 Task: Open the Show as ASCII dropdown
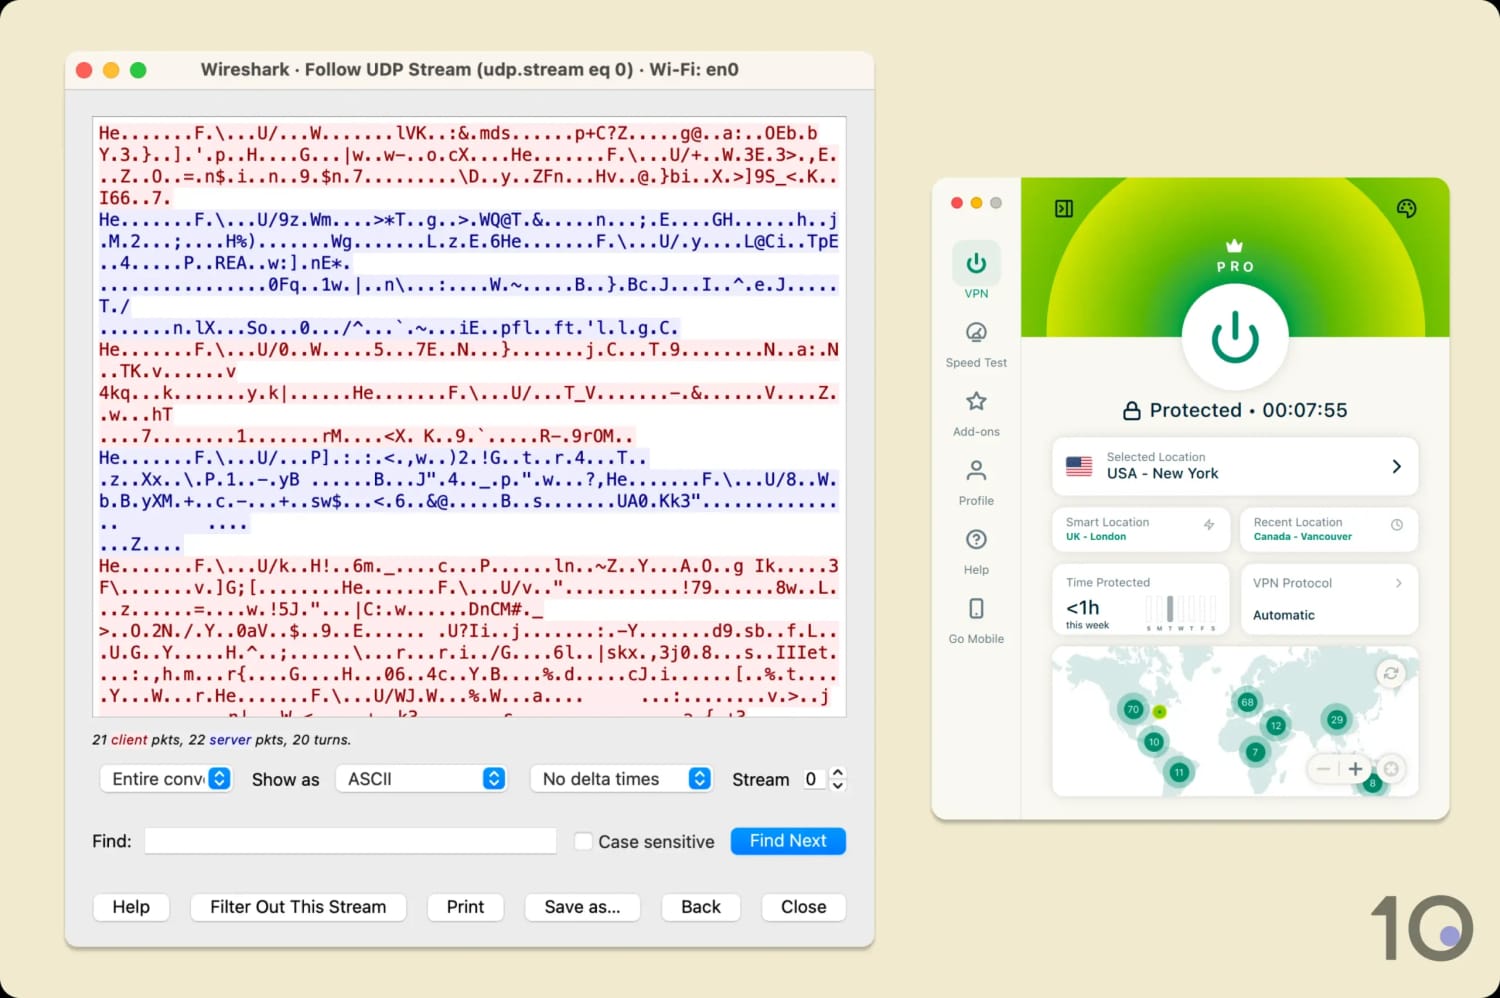coord(421,779)
